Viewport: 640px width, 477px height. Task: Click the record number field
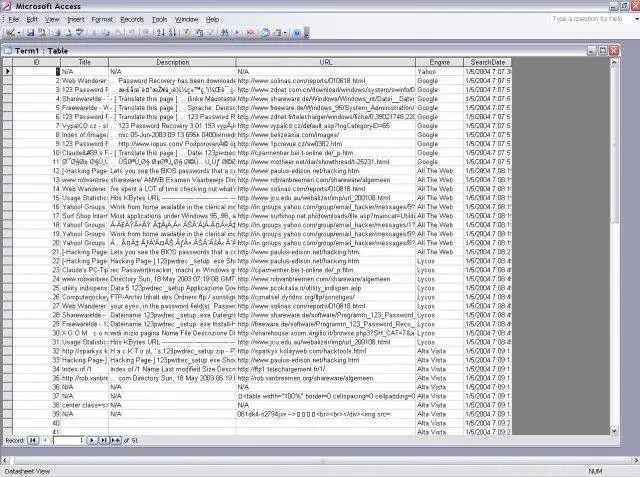tap(69, 440)
